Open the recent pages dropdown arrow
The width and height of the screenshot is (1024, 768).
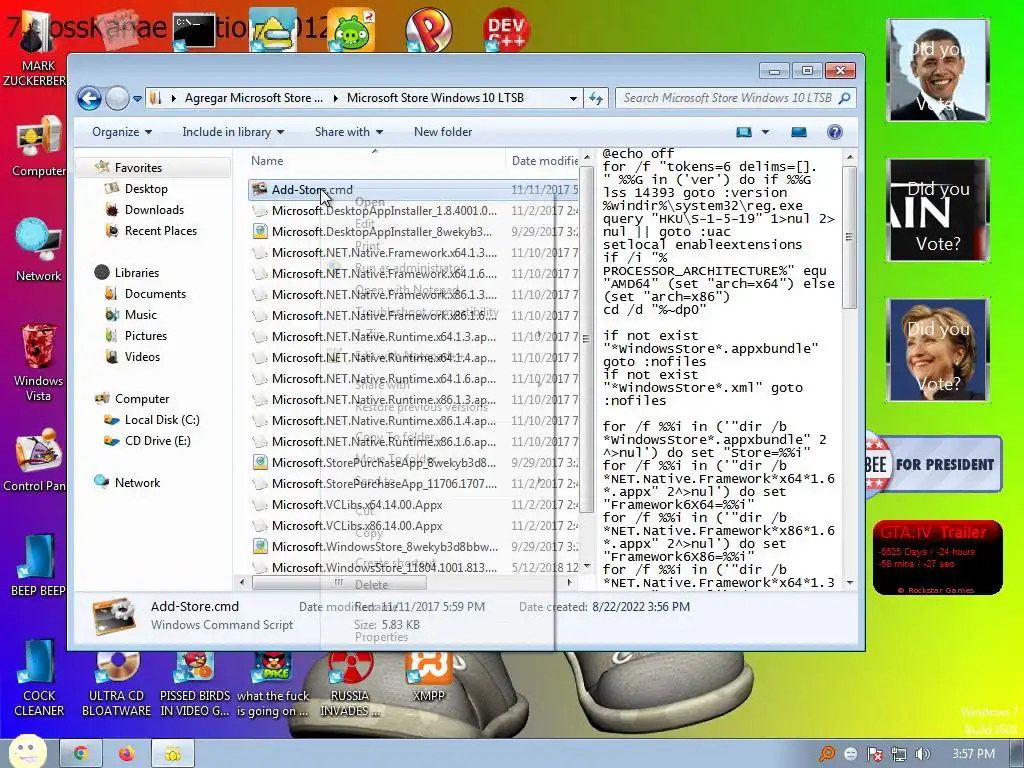[x=137, y=99]
